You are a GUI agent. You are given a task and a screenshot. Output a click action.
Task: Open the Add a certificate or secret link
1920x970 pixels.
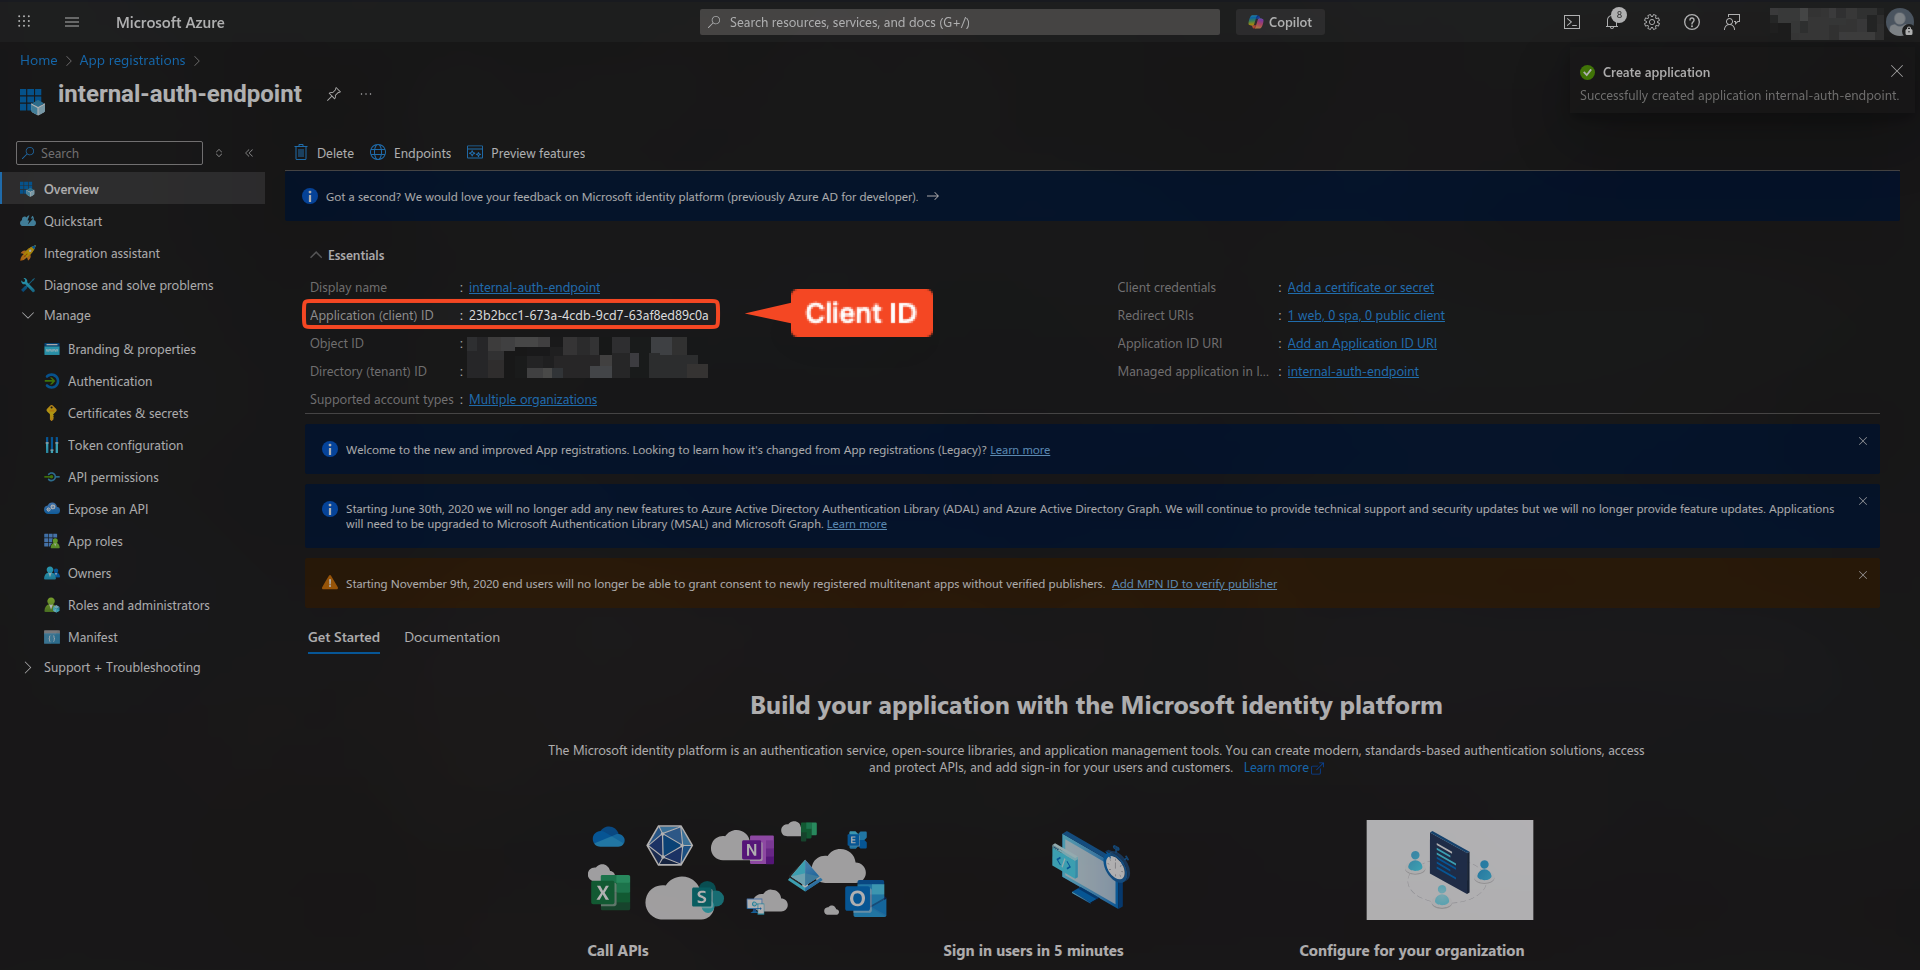click(1359, 287)
